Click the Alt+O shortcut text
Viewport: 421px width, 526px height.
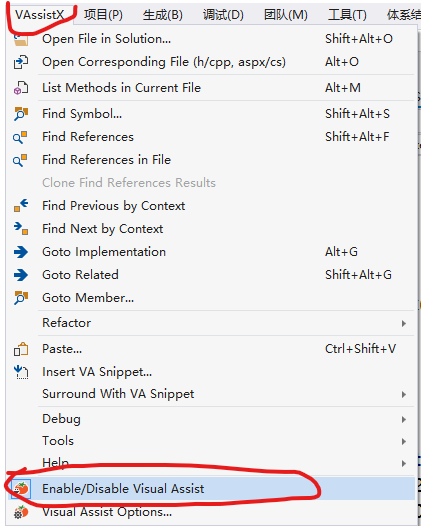[342, 62]
